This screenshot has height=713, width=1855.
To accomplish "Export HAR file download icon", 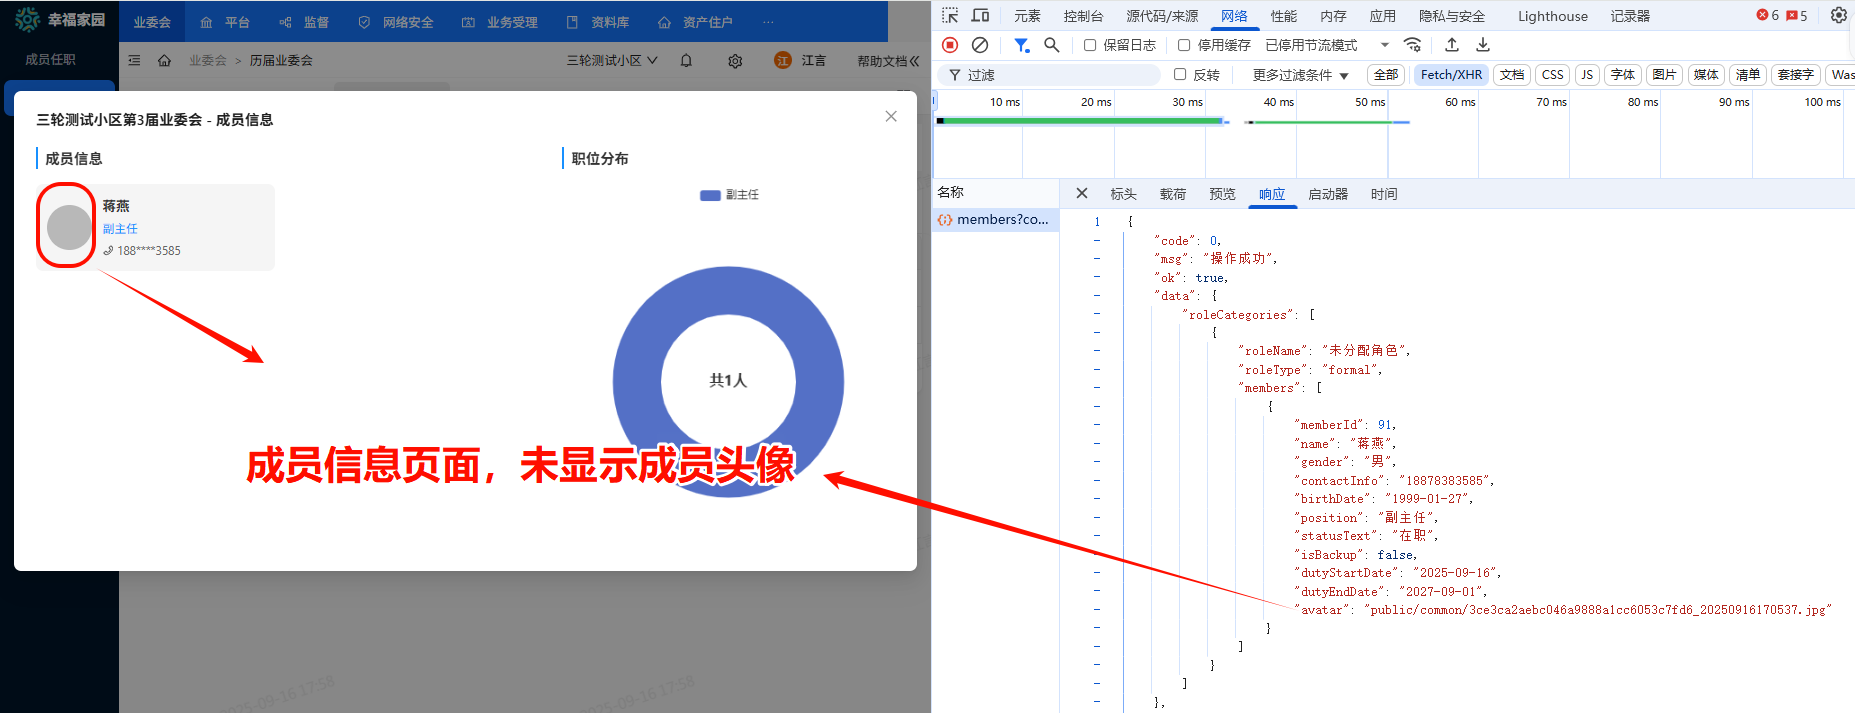I will pyautogui.click(x=1483, y=45).
